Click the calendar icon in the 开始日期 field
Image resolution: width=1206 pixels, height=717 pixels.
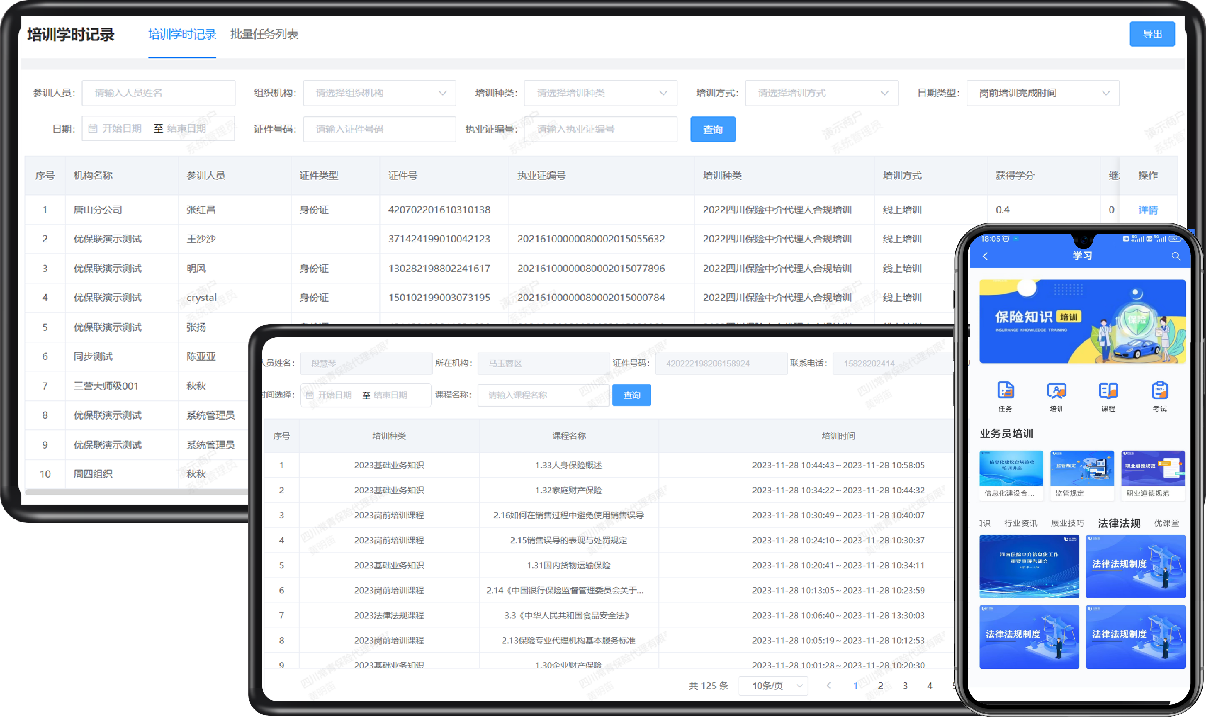pos(93,129)
